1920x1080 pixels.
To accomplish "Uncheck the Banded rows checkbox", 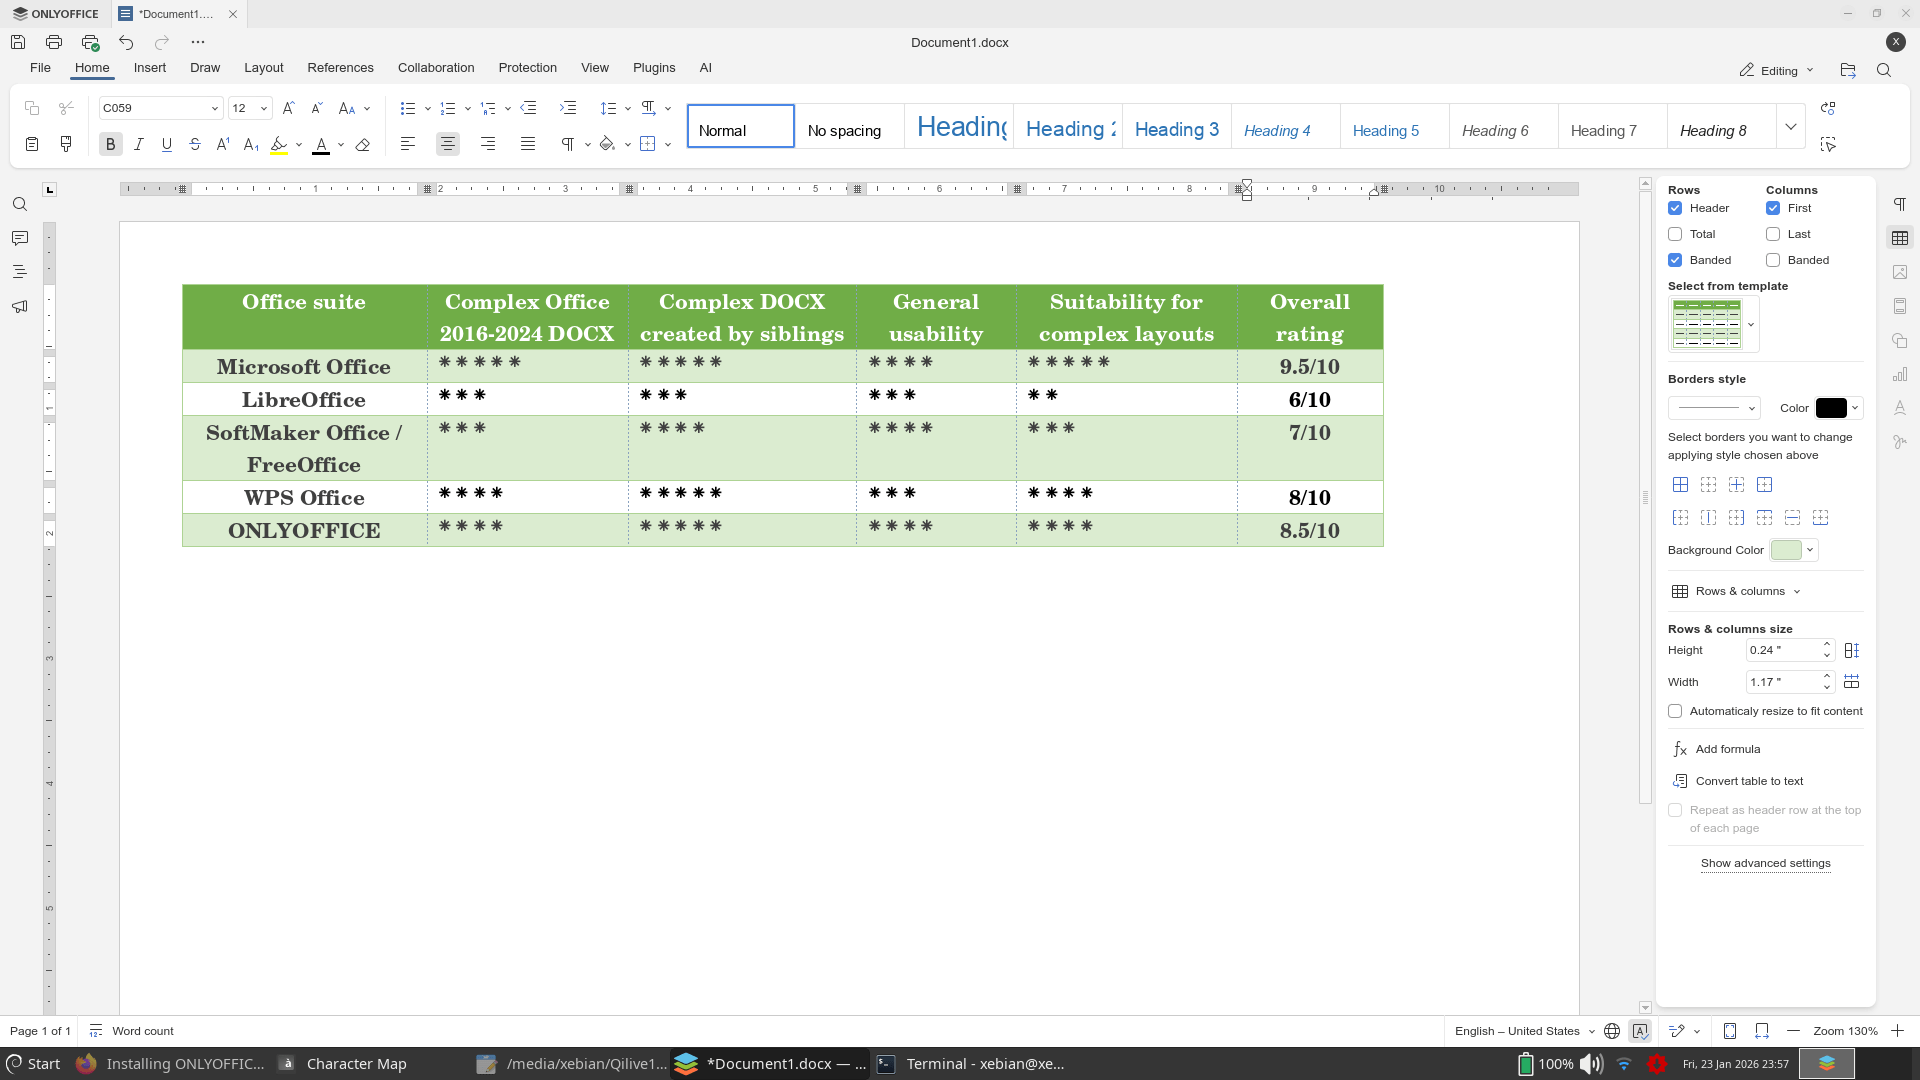I will tap(1675, 260).
